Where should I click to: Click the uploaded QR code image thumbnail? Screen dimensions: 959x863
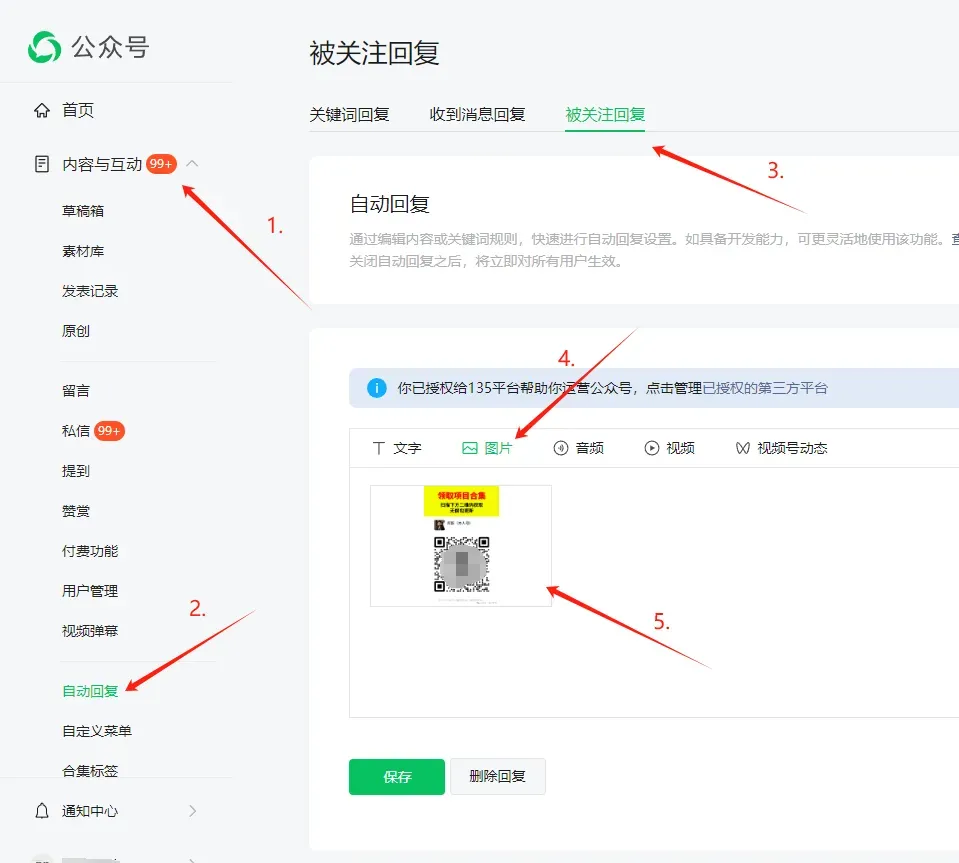[461, 546]
